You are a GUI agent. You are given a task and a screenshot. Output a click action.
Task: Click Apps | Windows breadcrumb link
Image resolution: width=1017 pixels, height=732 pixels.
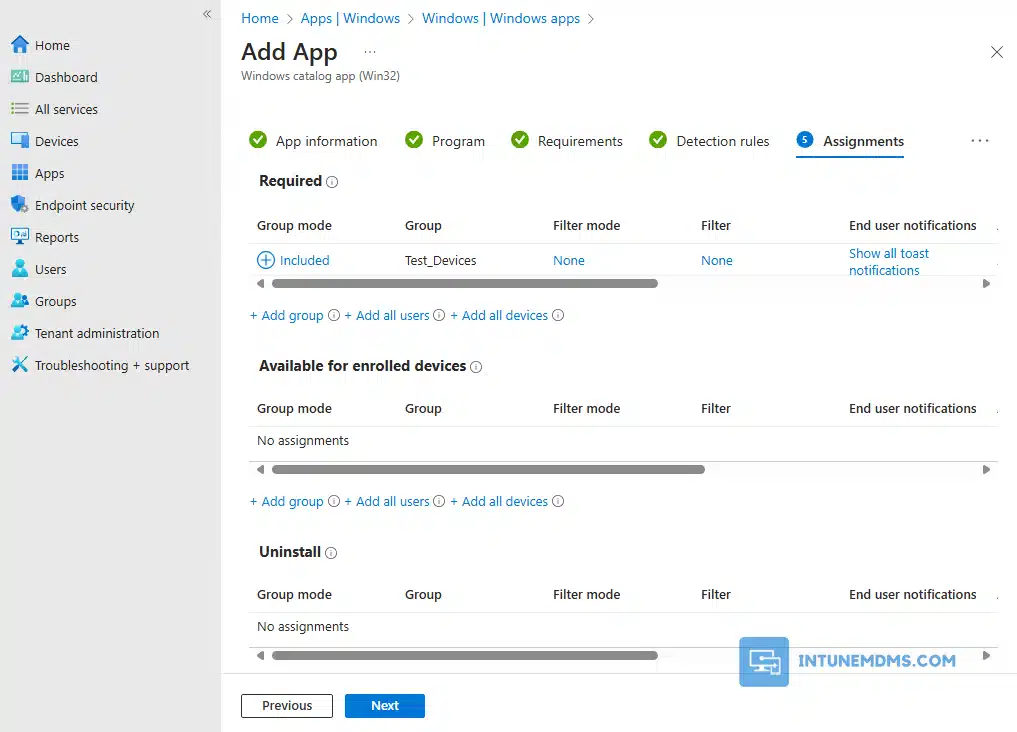pyautogui.click(x=350, y=18)
